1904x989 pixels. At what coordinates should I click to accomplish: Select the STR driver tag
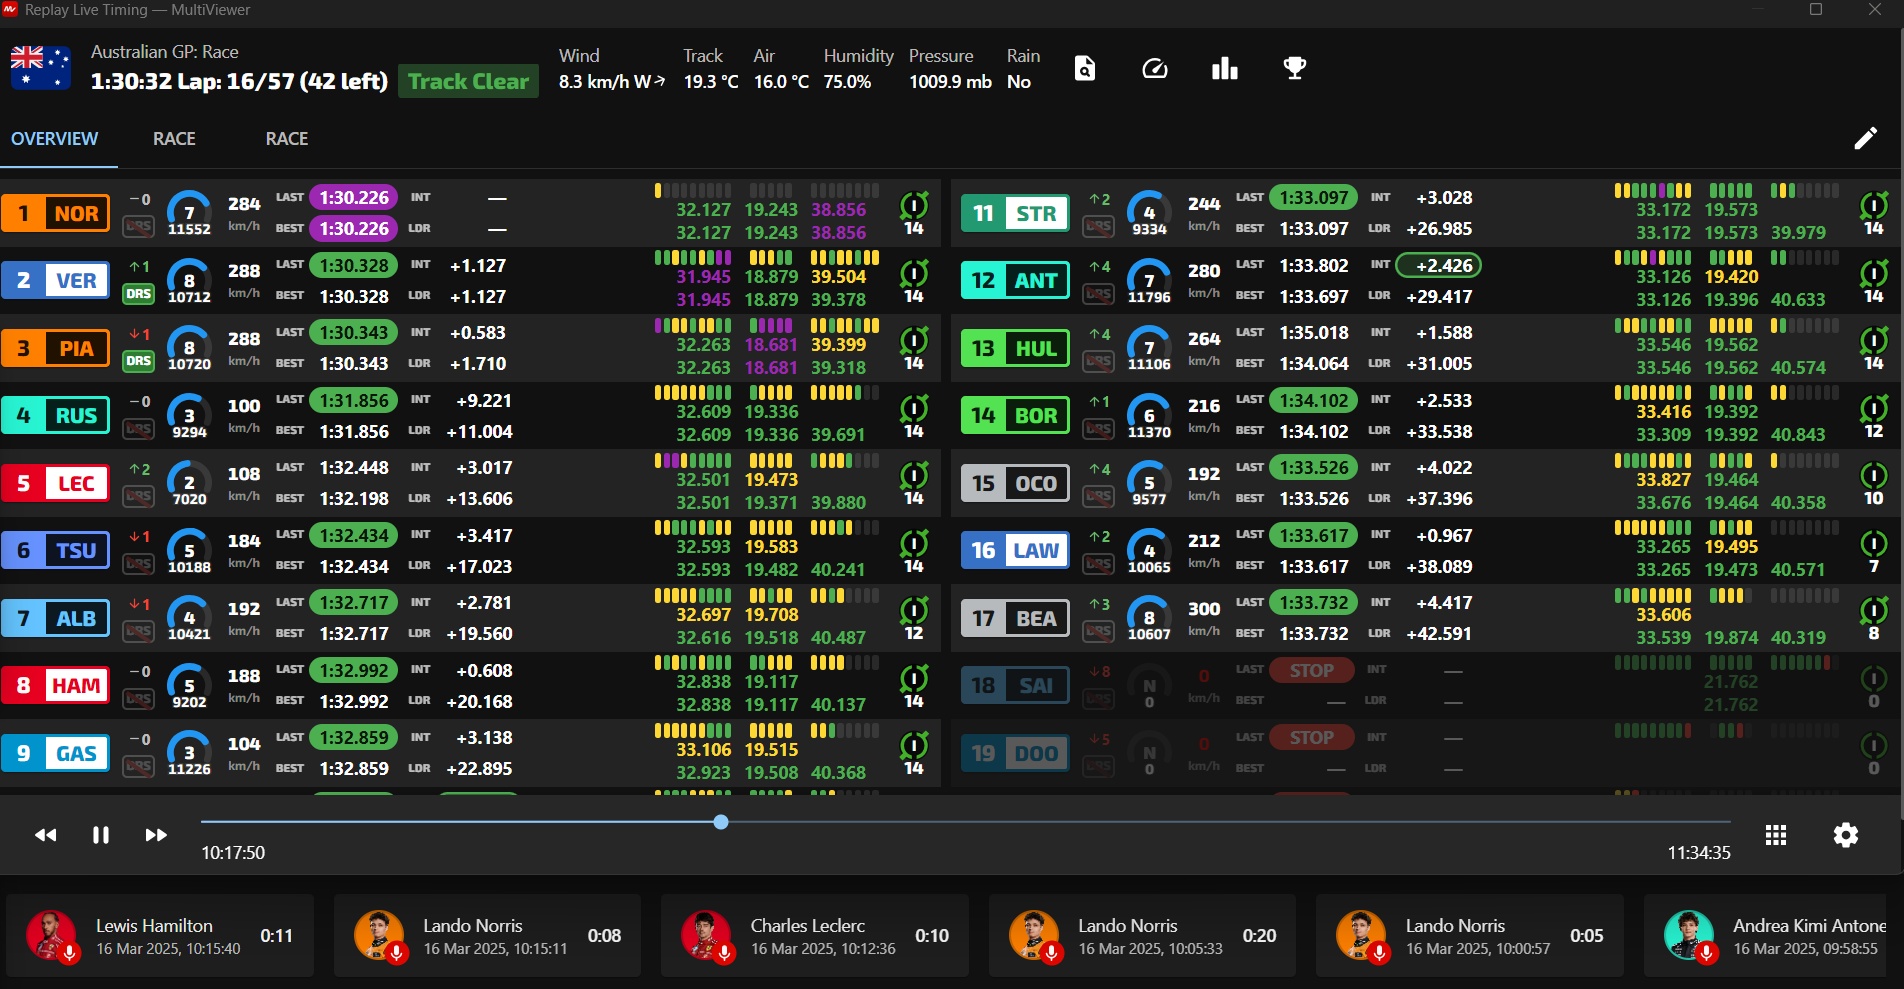click(1016, 213)
